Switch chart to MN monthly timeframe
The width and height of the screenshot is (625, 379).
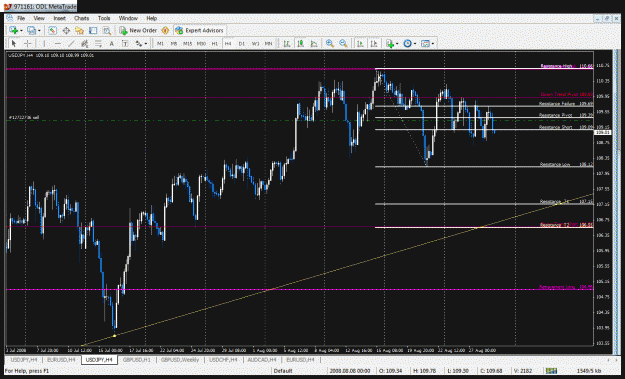click(x=269, y=43)
